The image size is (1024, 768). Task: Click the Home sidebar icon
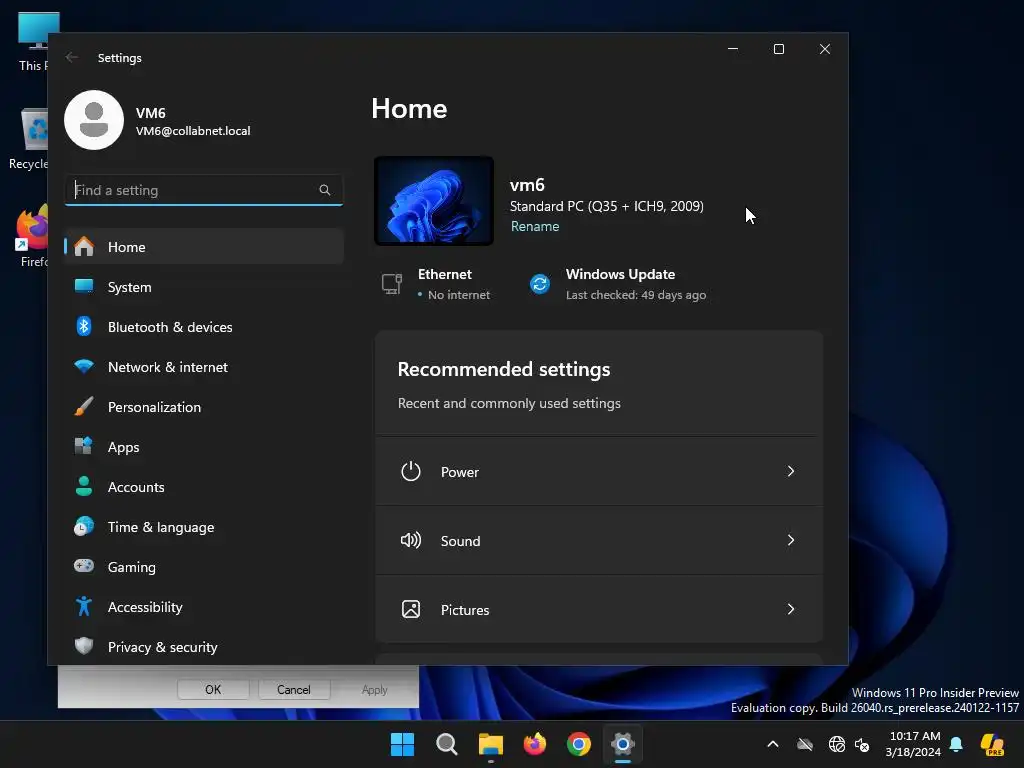pyautogui.click(x=84, y=247)
